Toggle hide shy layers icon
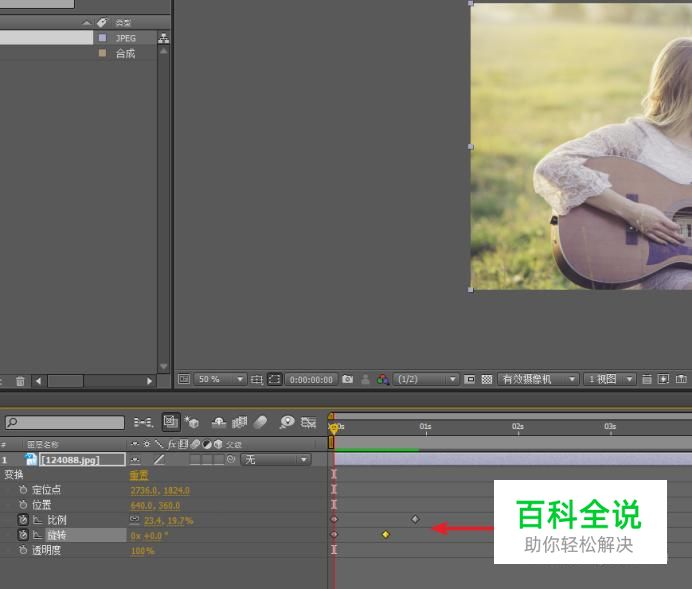The height and width of the screenshot is (589, 692). [x=219, y=423]
